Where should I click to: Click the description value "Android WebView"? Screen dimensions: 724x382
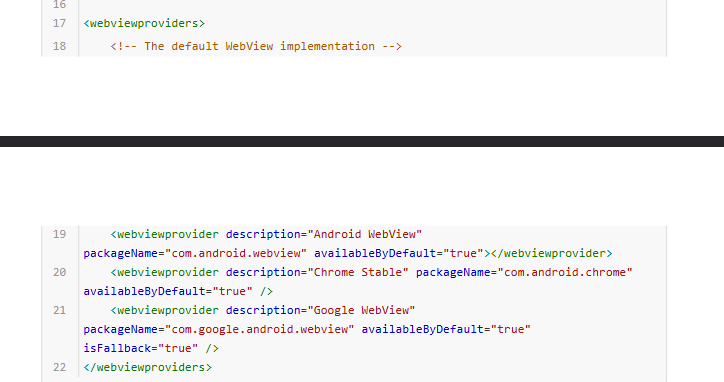(x=365, y=234)
